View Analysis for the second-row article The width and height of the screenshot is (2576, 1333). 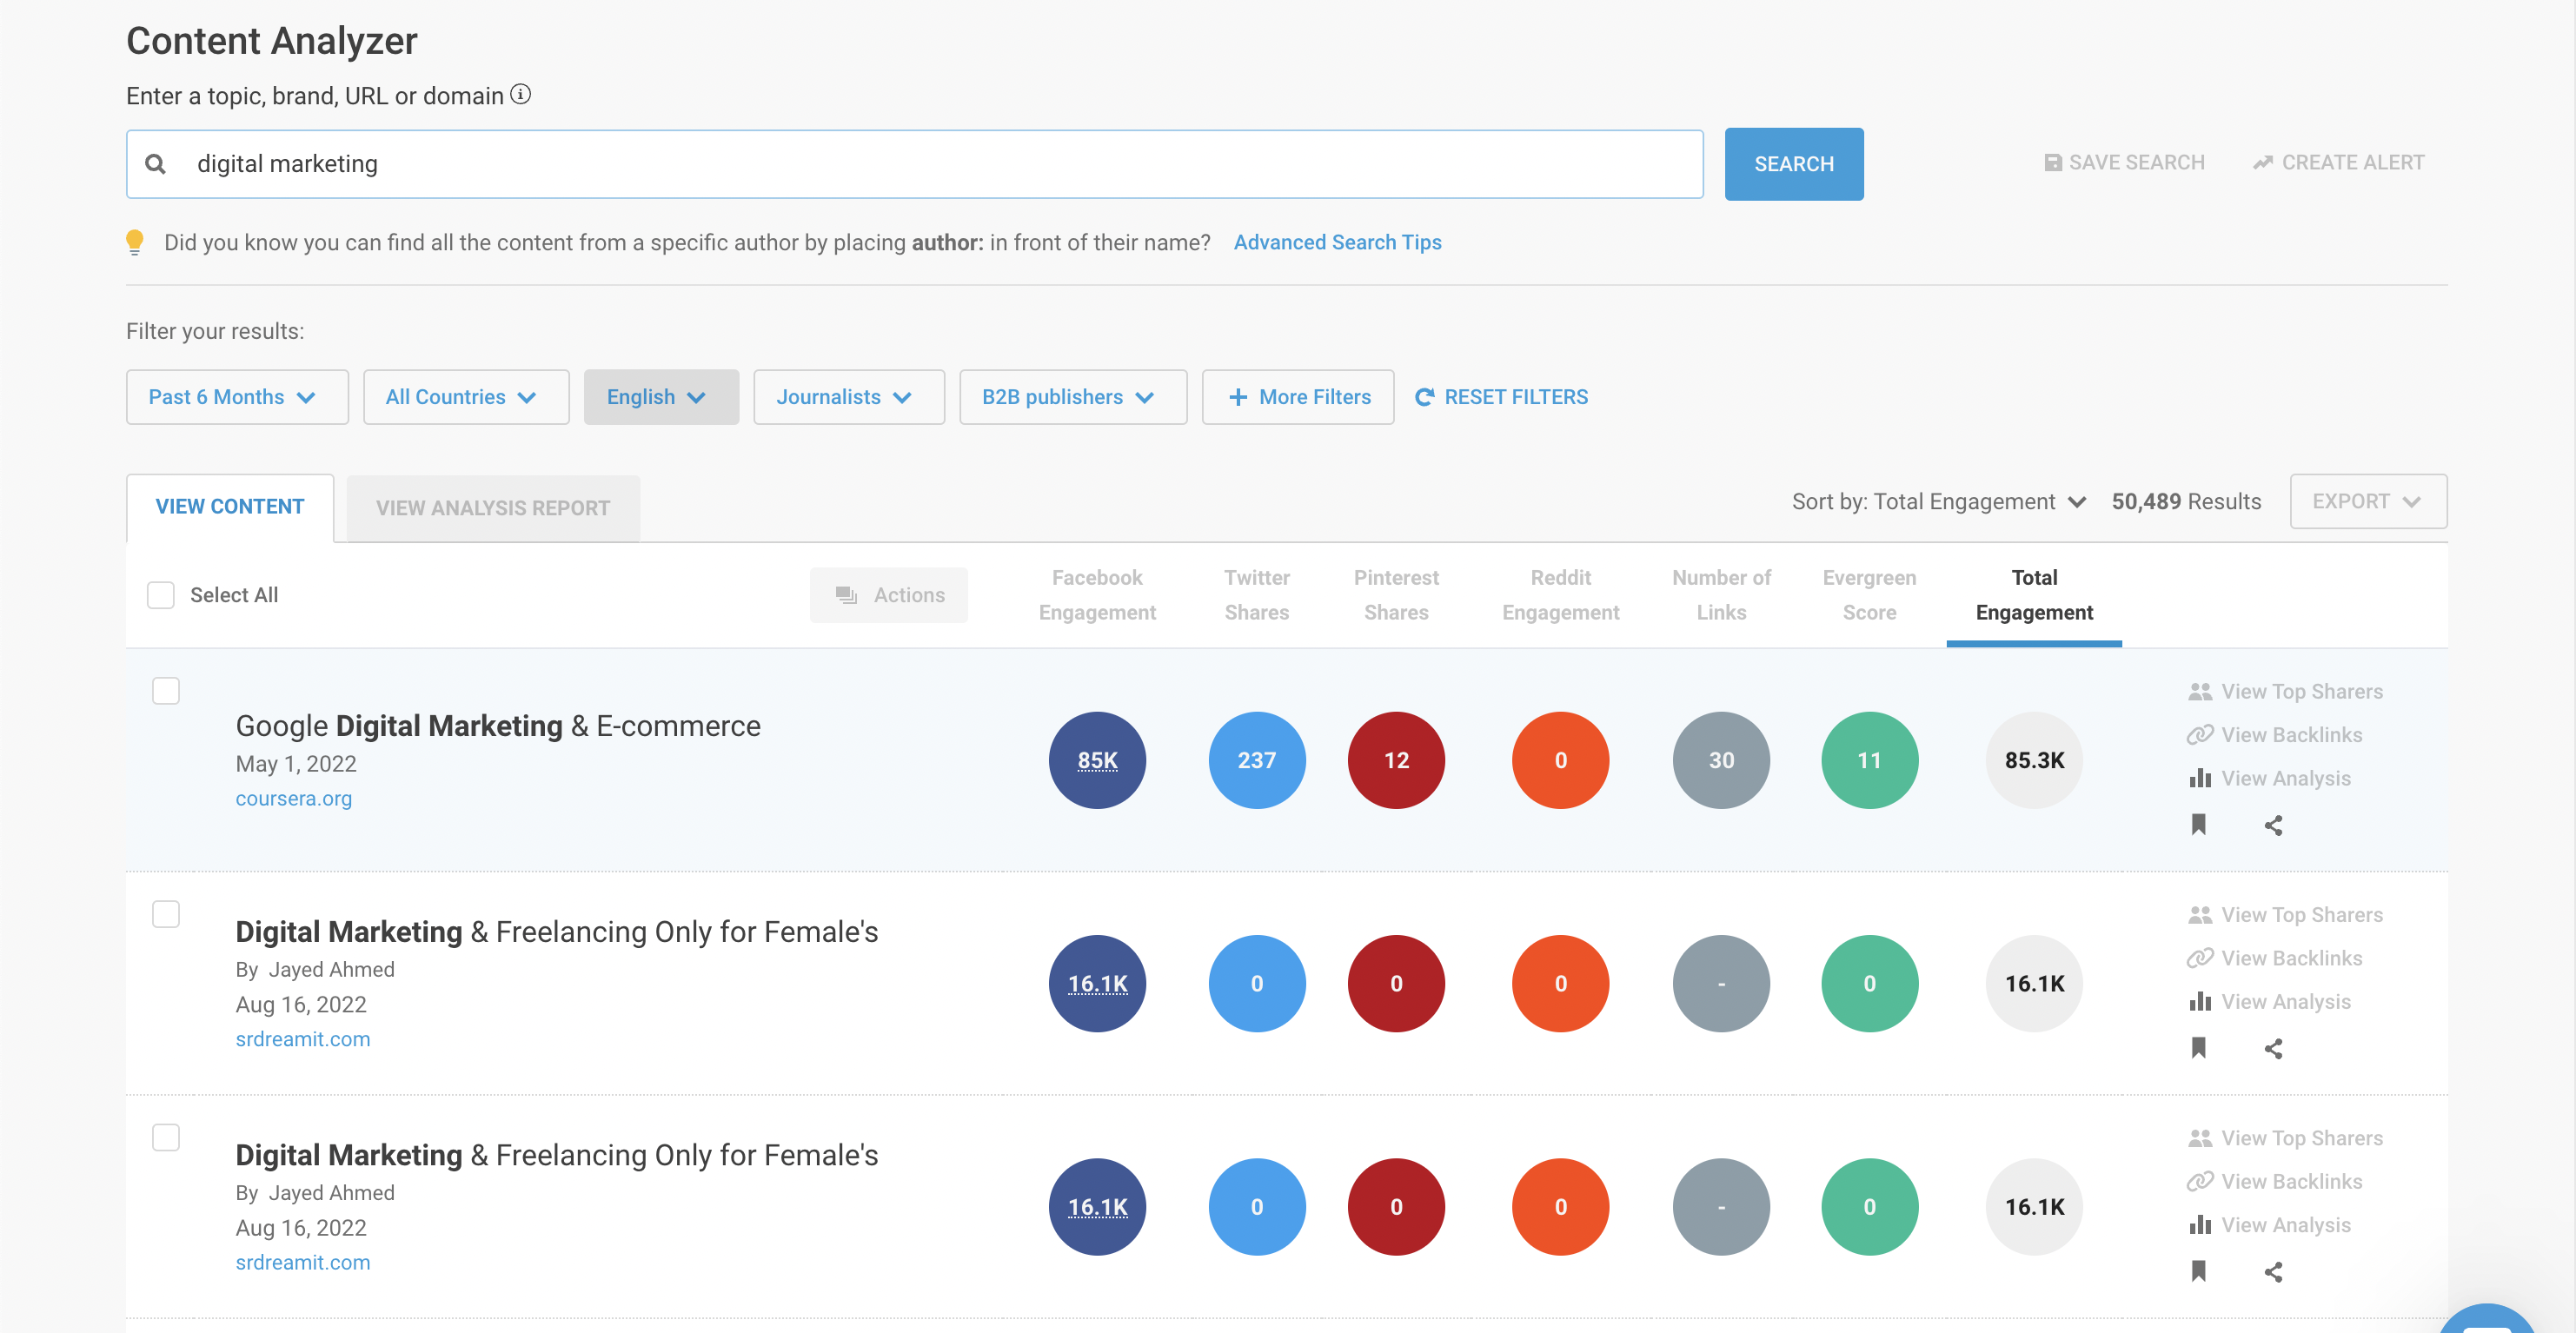pos(2269,1001)
